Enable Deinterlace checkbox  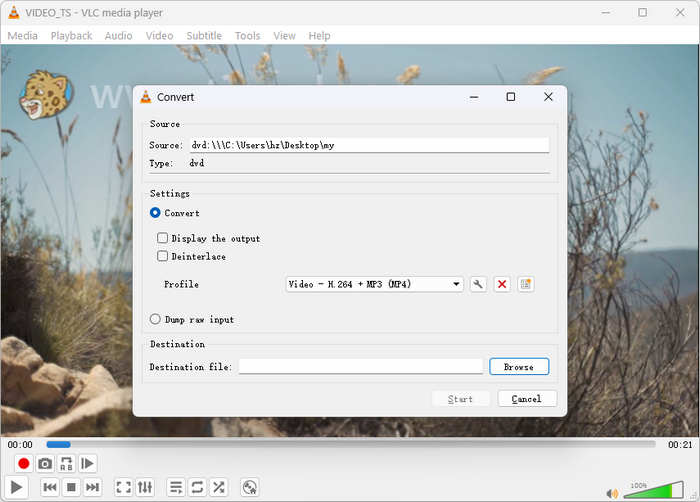tap(162, 256)
